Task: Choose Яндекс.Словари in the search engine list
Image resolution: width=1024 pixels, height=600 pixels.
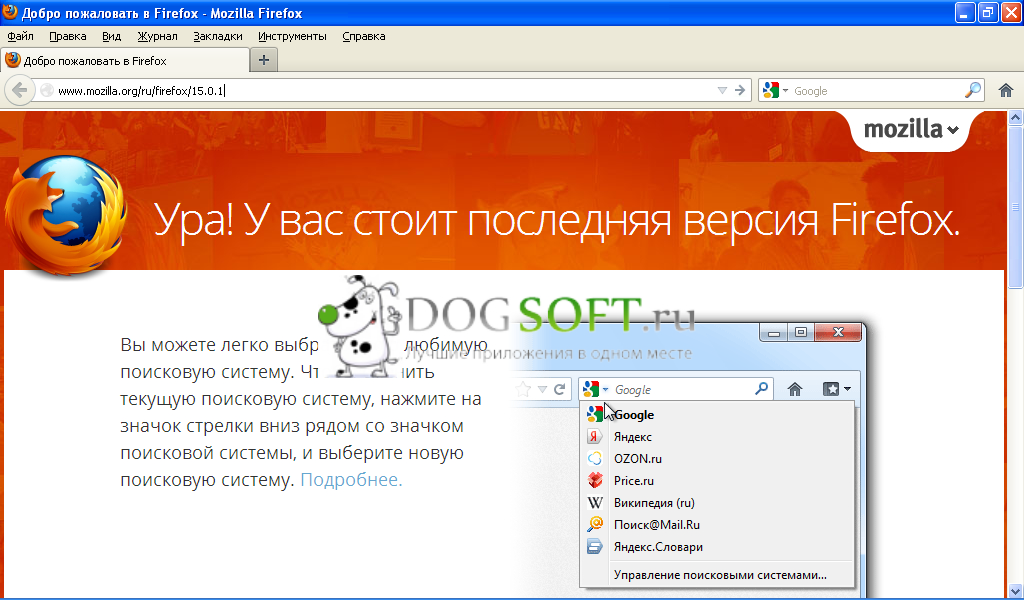Action: [717, 547]
